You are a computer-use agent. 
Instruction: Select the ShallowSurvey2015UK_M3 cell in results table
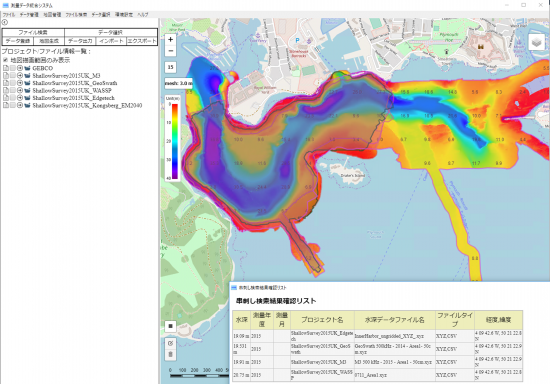[322, 362]
